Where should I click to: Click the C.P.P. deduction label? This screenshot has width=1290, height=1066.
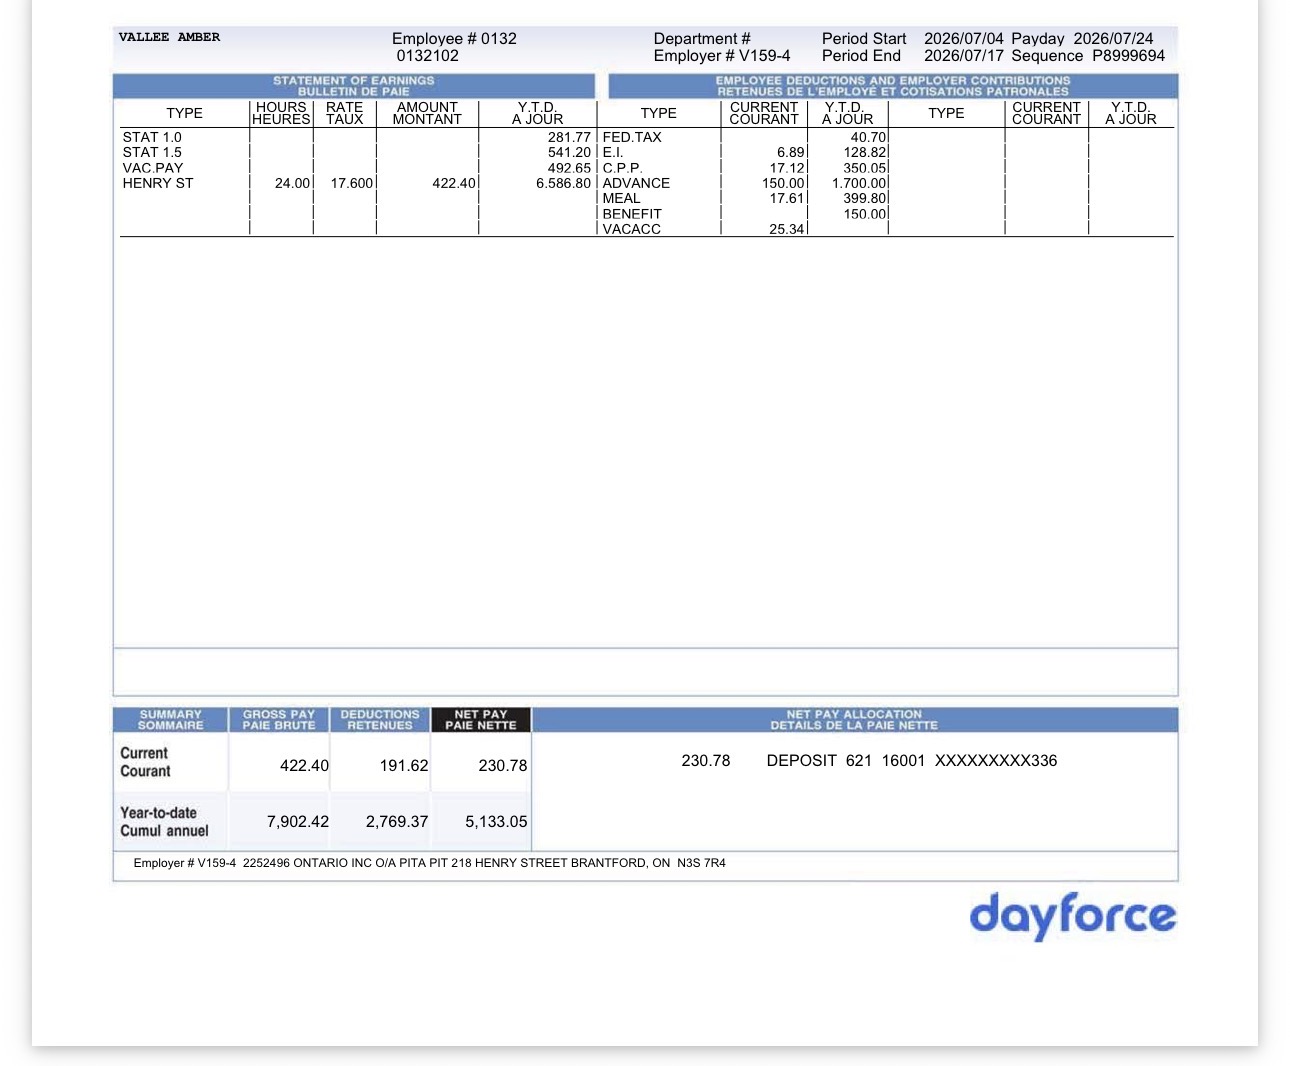pyautogui.click(x=622, y=168)
